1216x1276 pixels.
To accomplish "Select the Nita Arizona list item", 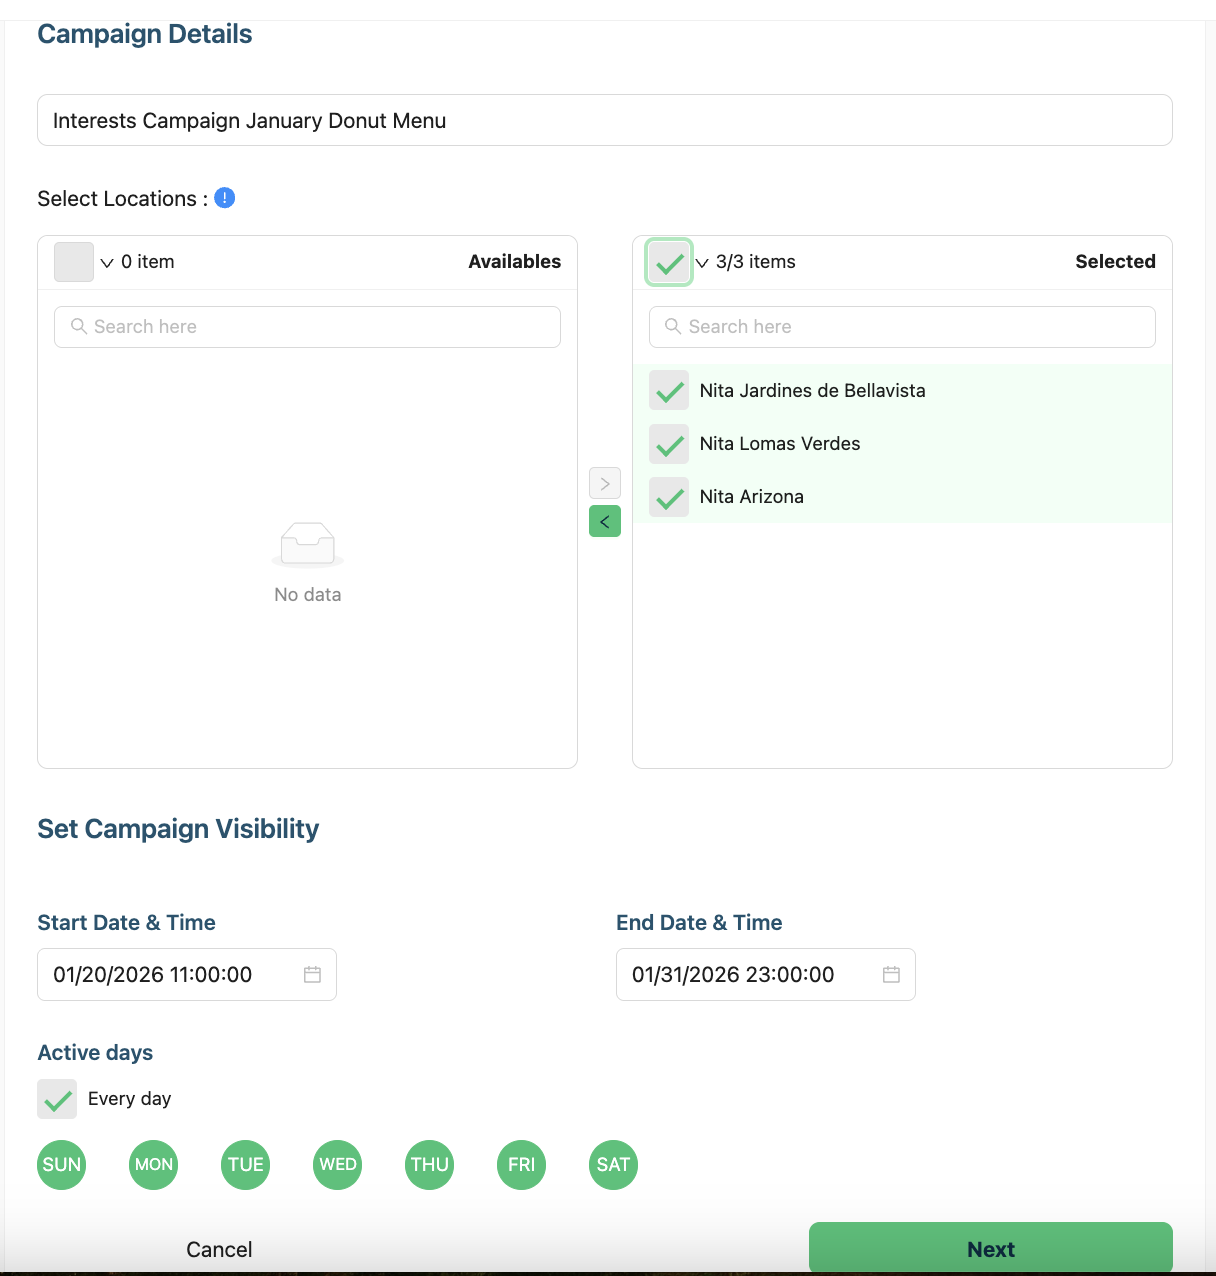I will (x=752, y=497).
